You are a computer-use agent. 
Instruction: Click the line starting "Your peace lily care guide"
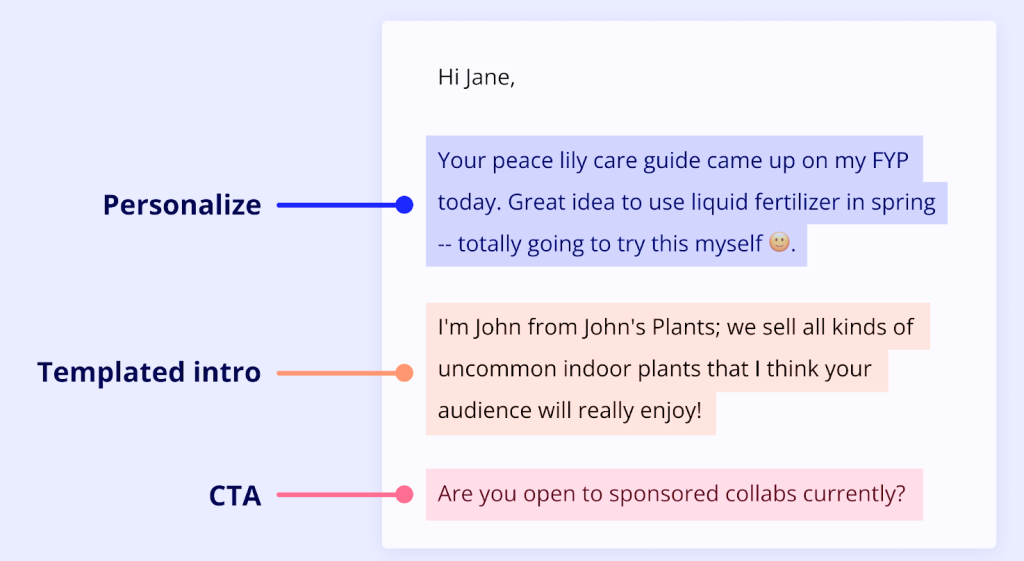680,161
